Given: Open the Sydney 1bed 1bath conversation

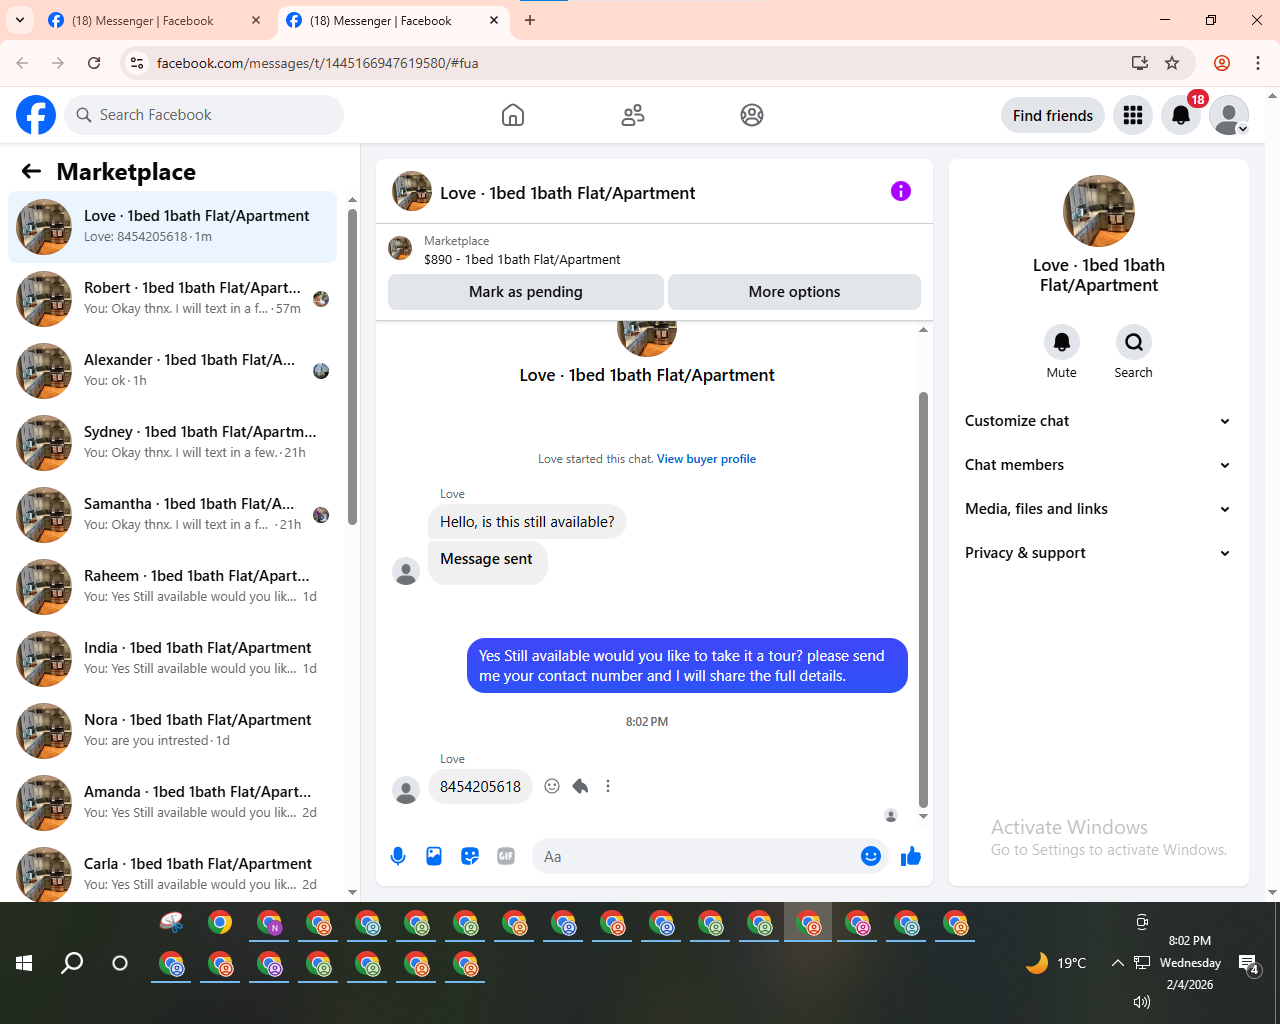Looking at the screenshot, I should [x=172, y=443].
